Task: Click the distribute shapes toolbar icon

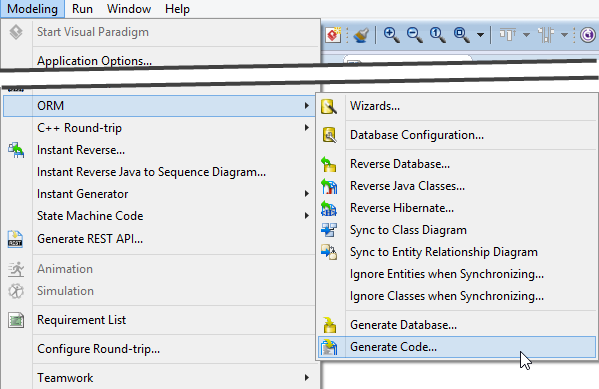Action: [x=546, y=35]
